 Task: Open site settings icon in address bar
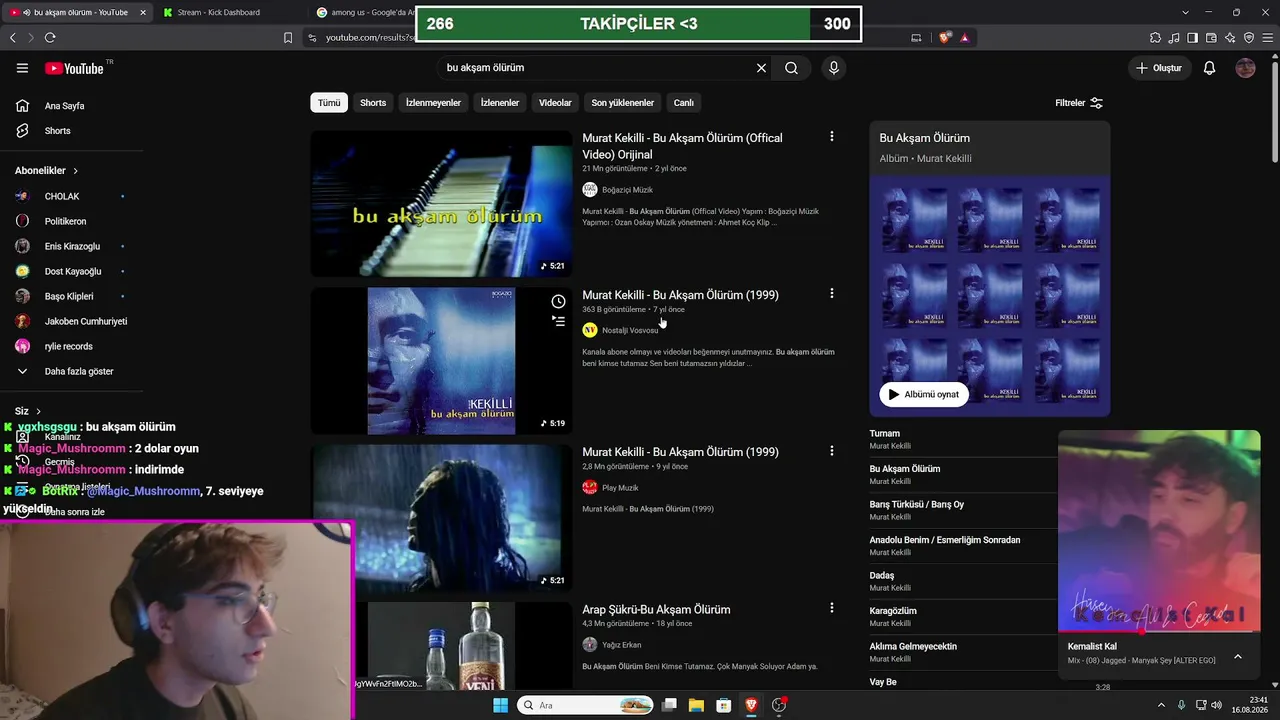(x=312, y=38)
